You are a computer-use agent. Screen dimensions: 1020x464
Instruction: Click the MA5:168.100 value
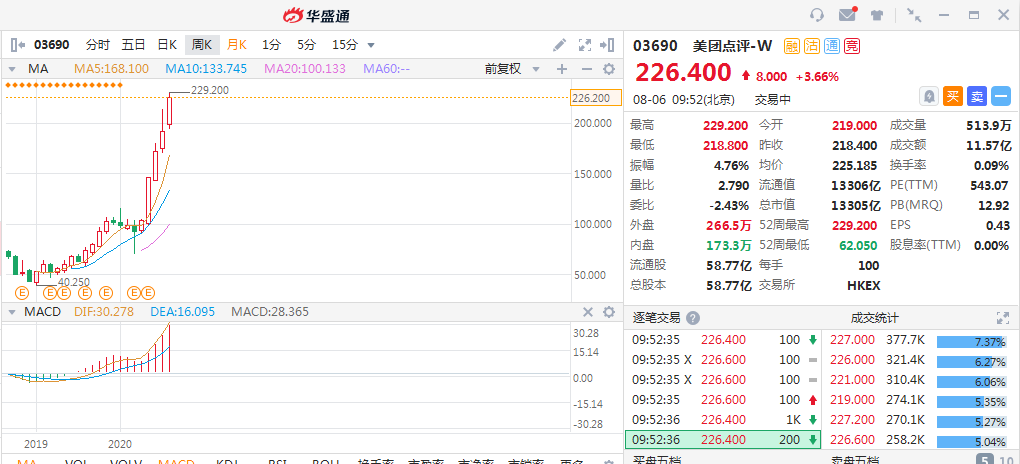tap(111, 69)
